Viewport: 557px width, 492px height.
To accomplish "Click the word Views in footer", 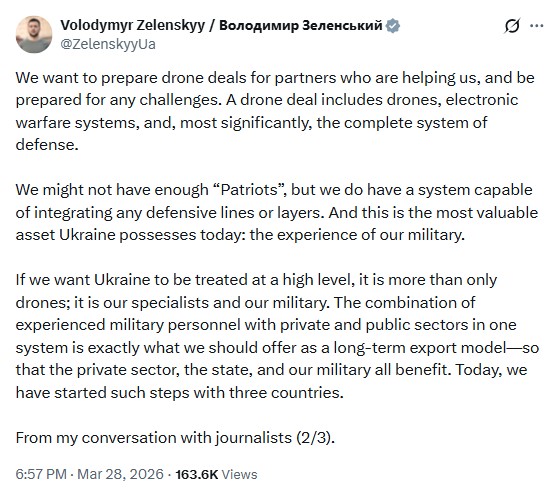I will coord(240,474).
